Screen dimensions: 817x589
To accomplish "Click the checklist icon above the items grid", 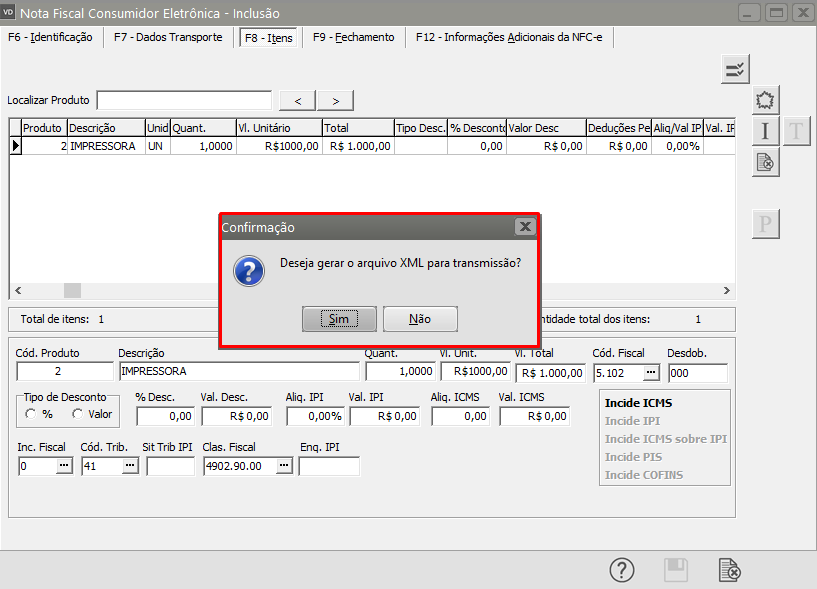I will (x=735, y=69).
